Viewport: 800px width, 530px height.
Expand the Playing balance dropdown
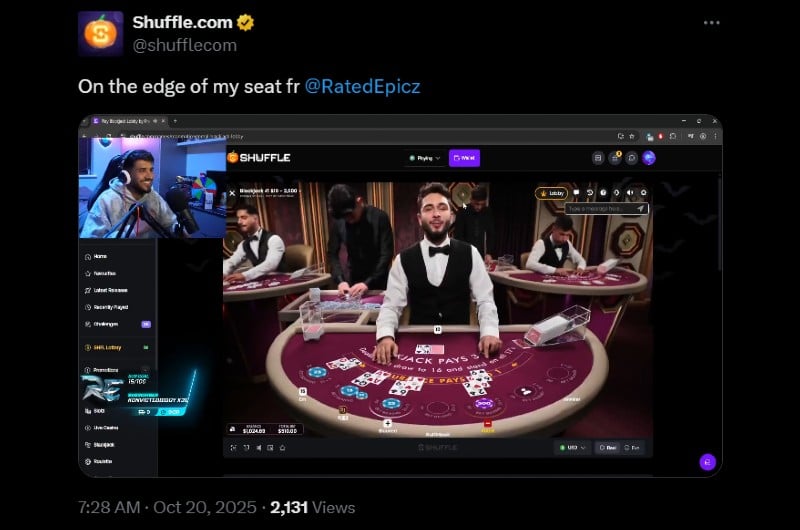tap(424, 158)
